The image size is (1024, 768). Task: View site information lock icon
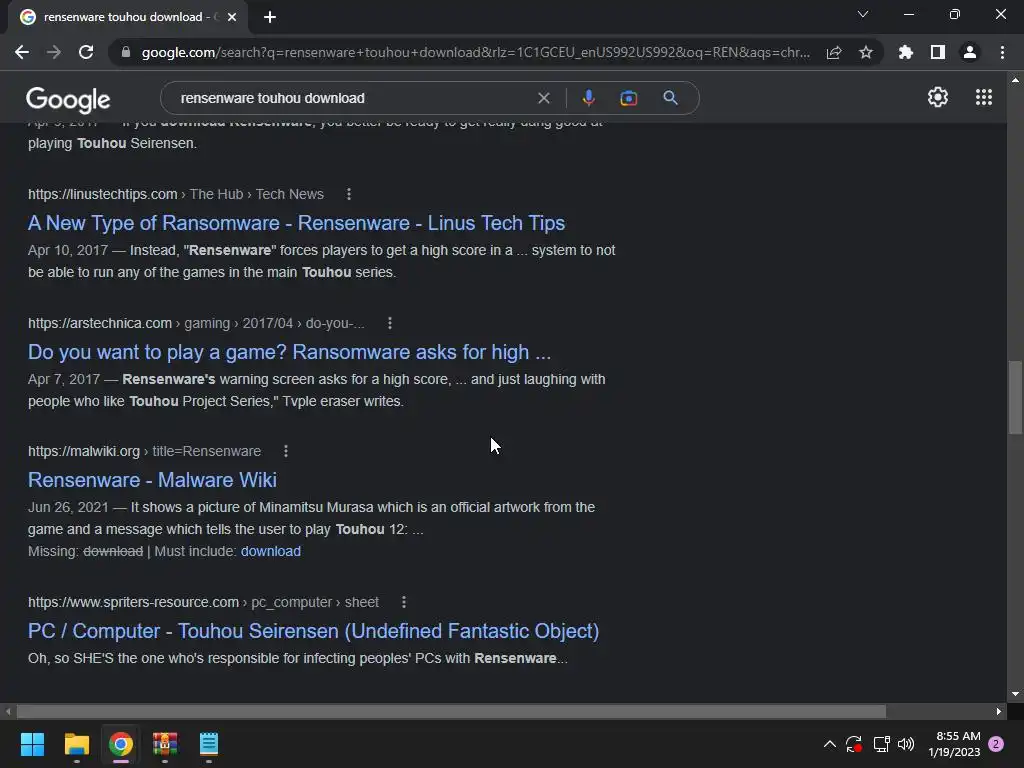click(x=125, y=52)
